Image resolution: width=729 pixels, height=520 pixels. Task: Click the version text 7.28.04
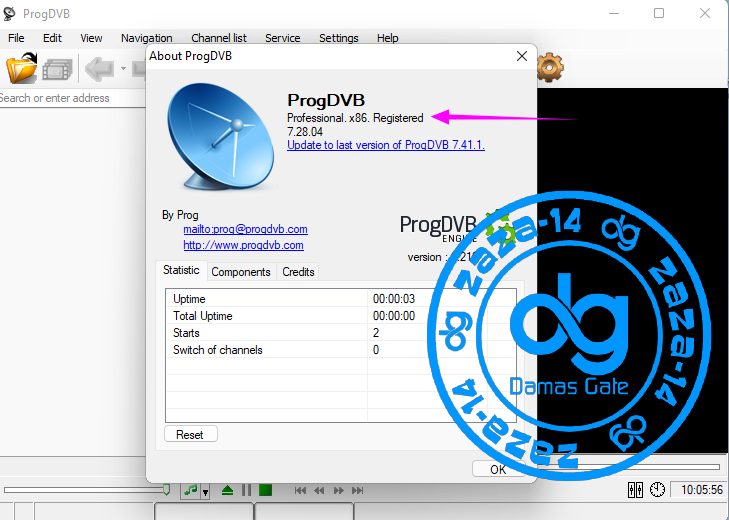pos(305,132)
